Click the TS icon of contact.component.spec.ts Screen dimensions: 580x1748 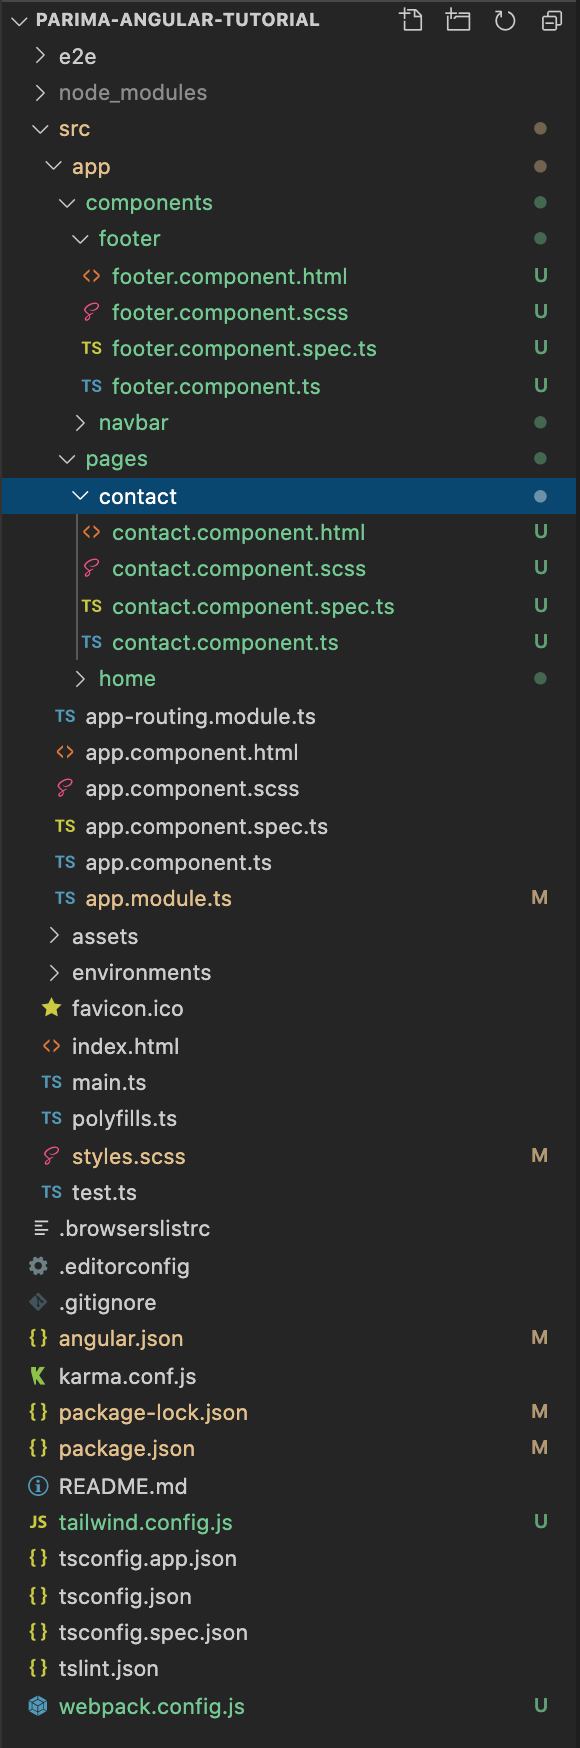(x=91, y=606)
